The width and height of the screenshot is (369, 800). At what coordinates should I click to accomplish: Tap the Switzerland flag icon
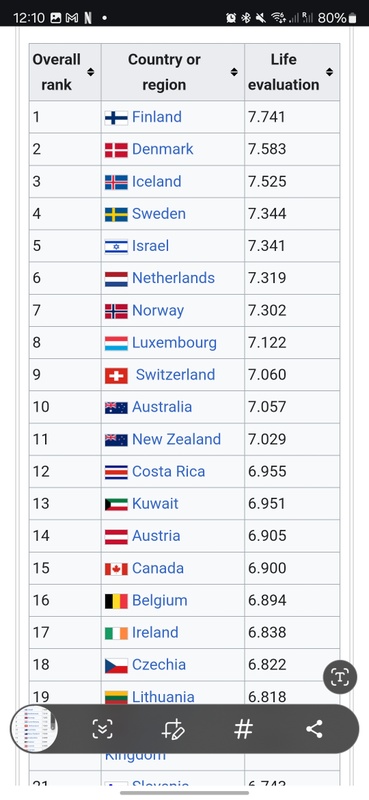(x=116, y=376)
